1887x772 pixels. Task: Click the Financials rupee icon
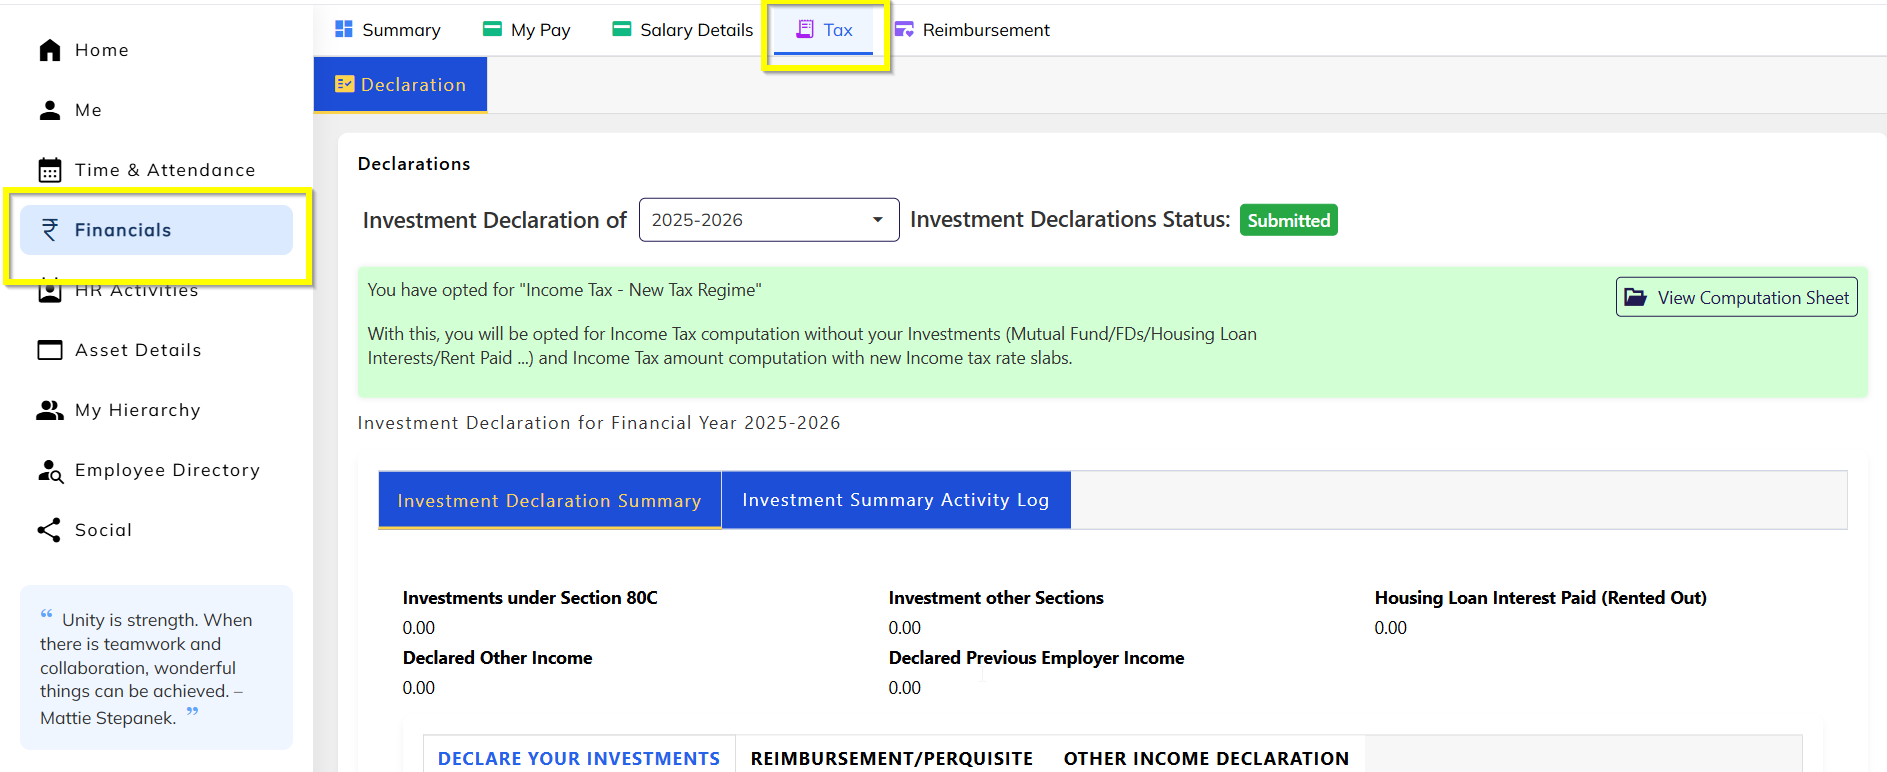[x=50, y=230]
